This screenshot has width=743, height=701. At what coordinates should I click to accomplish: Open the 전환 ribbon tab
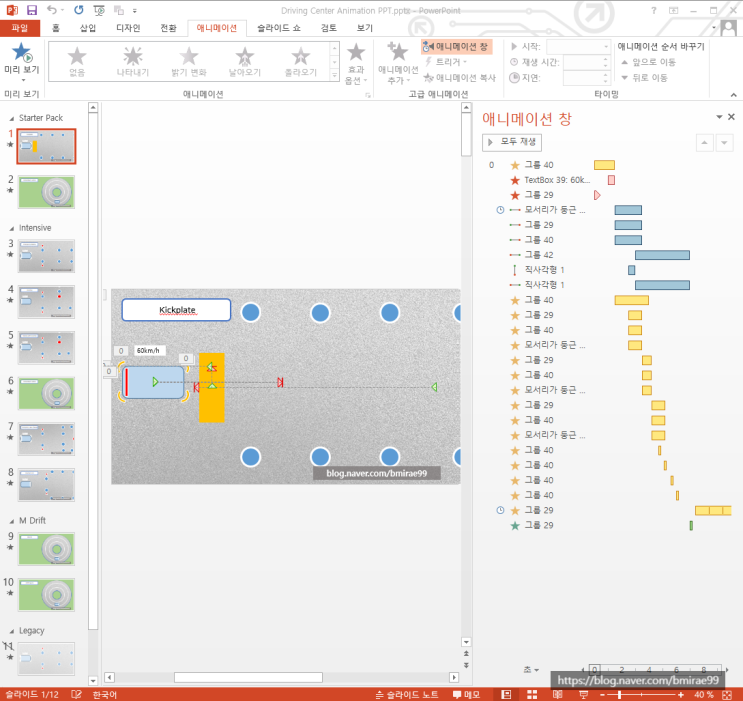pos(168,28)
